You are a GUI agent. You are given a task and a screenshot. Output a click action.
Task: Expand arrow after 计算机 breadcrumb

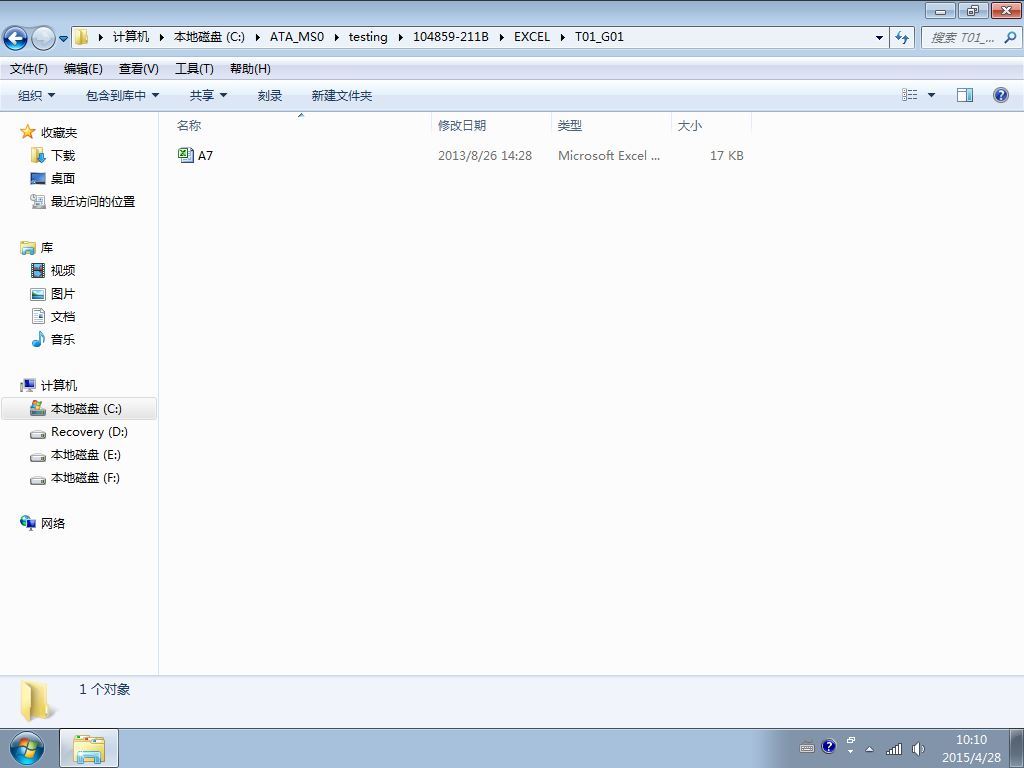(162, 37)
